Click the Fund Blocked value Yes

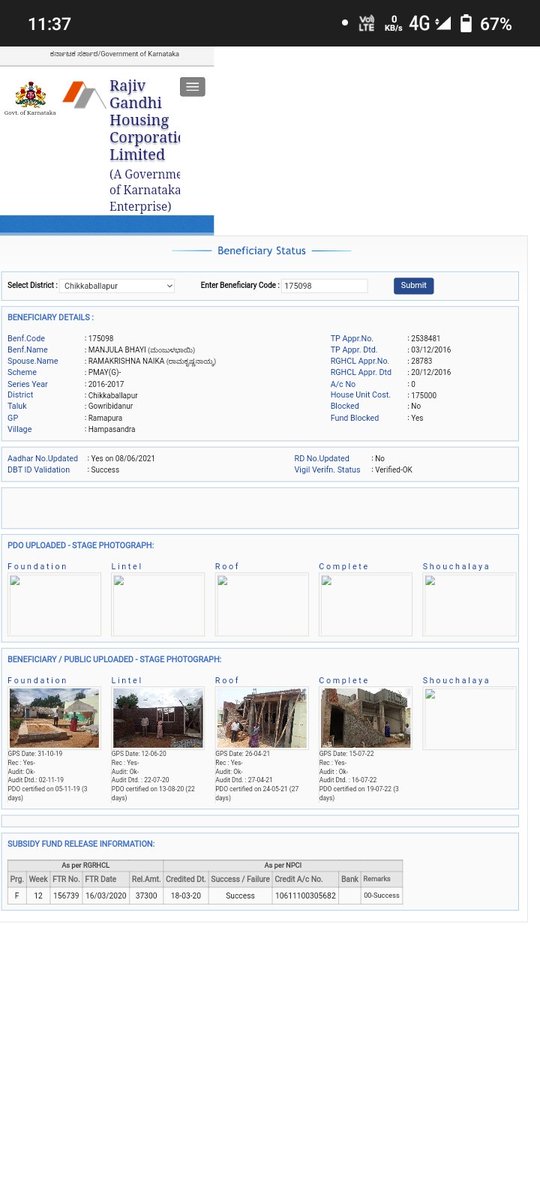coord(418,418)
